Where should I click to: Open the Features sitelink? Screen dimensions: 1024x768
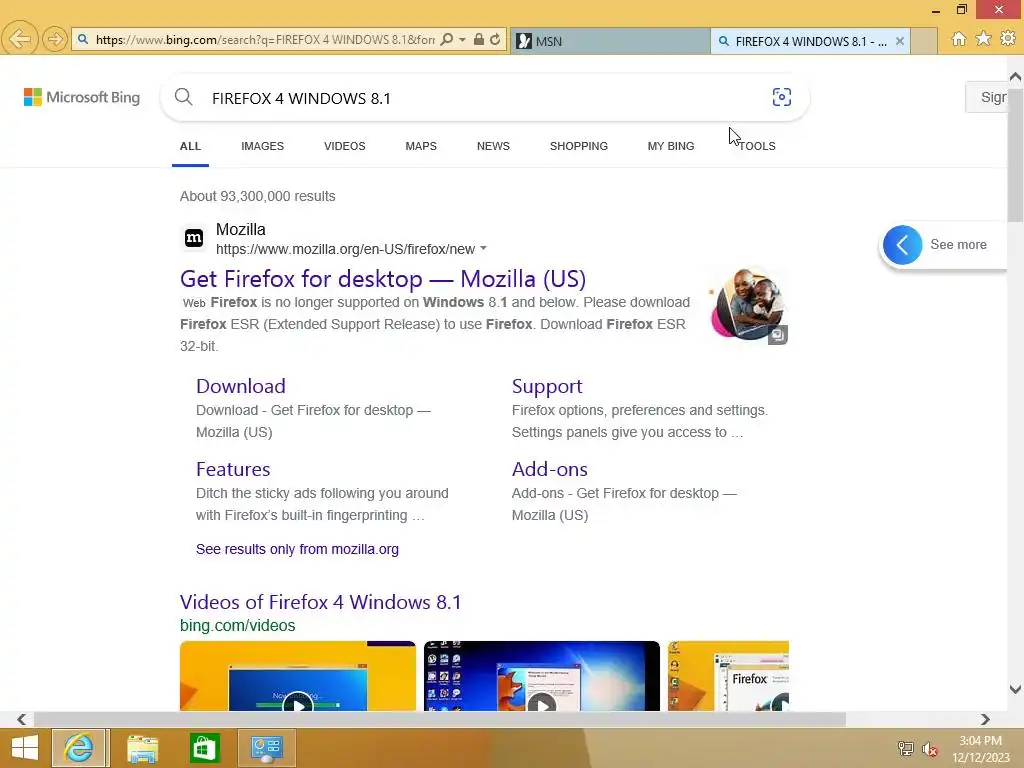coord(233,469)
